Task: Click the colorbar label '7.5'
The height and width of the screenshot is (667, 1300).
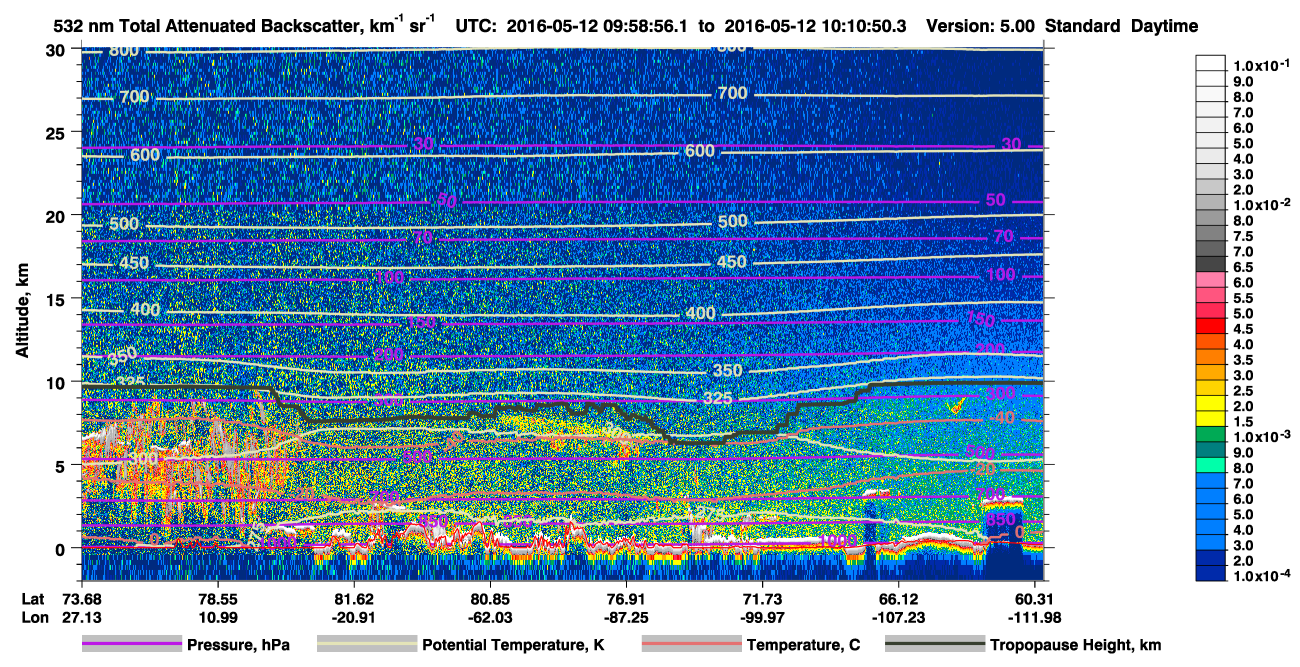Action: pyautogui.click(x=1243, y=236)
